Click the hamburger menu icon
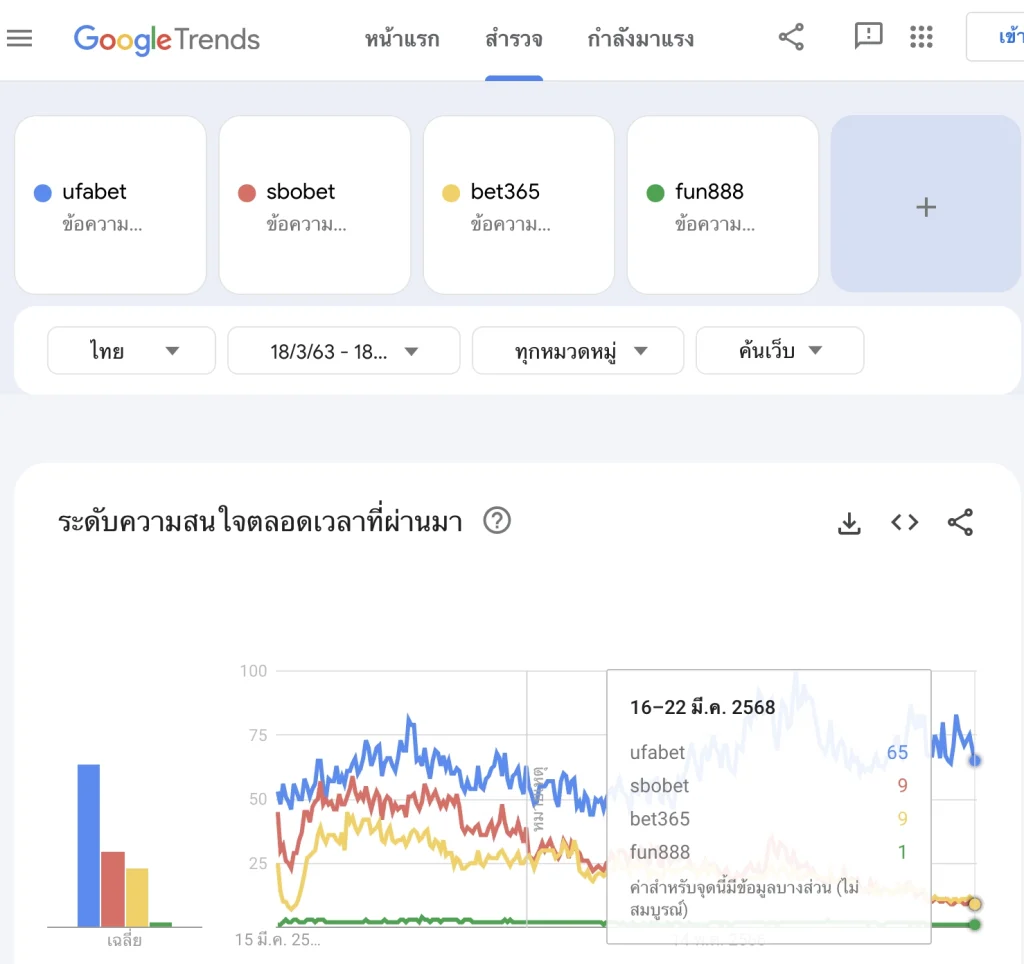 20,38
